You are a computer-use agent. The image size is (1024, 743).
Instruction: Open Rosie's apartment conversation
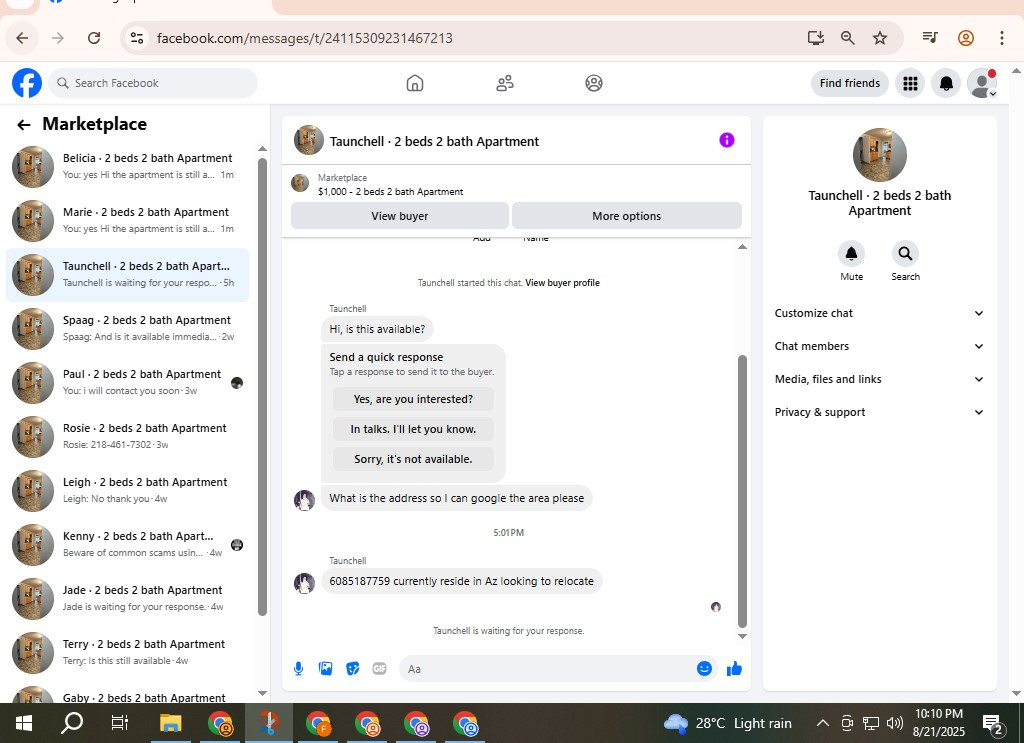click(x=128, y=437)
